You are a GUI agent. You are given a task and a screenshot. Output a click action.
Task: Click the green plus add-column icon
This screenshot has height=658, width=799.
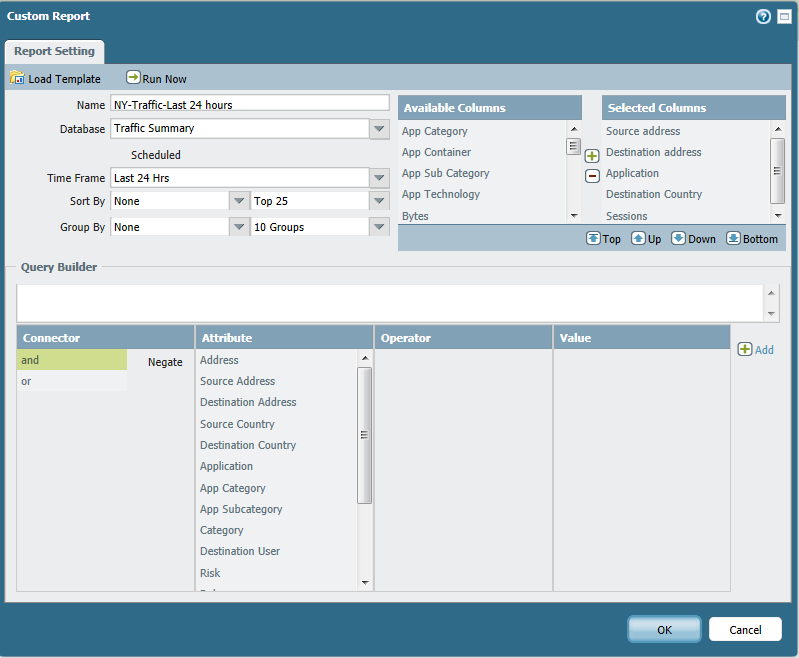(592, 156)
